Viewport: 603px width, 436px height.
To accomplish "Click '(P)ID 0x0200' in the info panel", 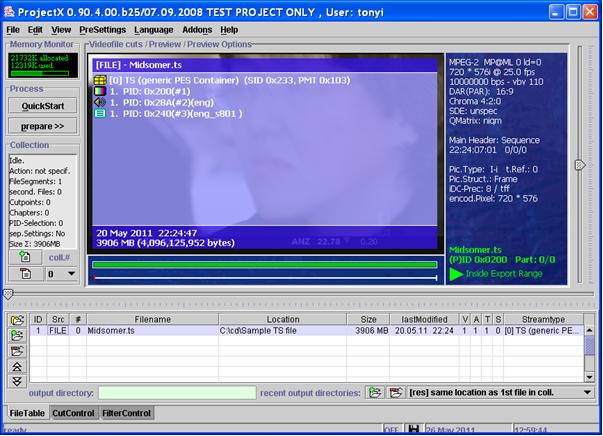I will (x=478, y=260).
